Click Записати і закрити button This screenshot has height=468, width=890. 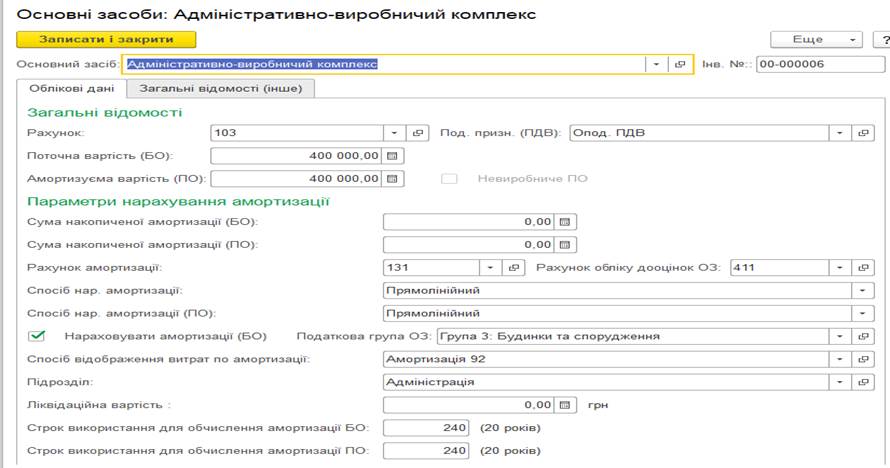point(106,39)
